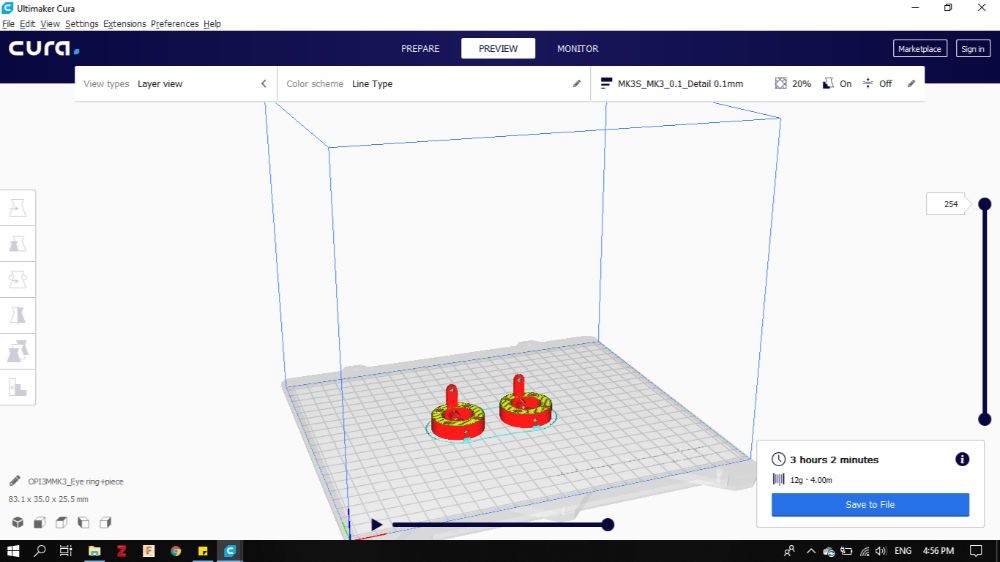Click the Save to File button
The image size is (1000, 562).
[870, 505]
